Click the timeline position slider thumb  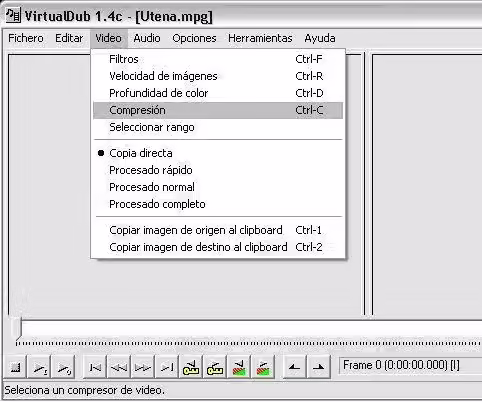[x=16, y=328]
